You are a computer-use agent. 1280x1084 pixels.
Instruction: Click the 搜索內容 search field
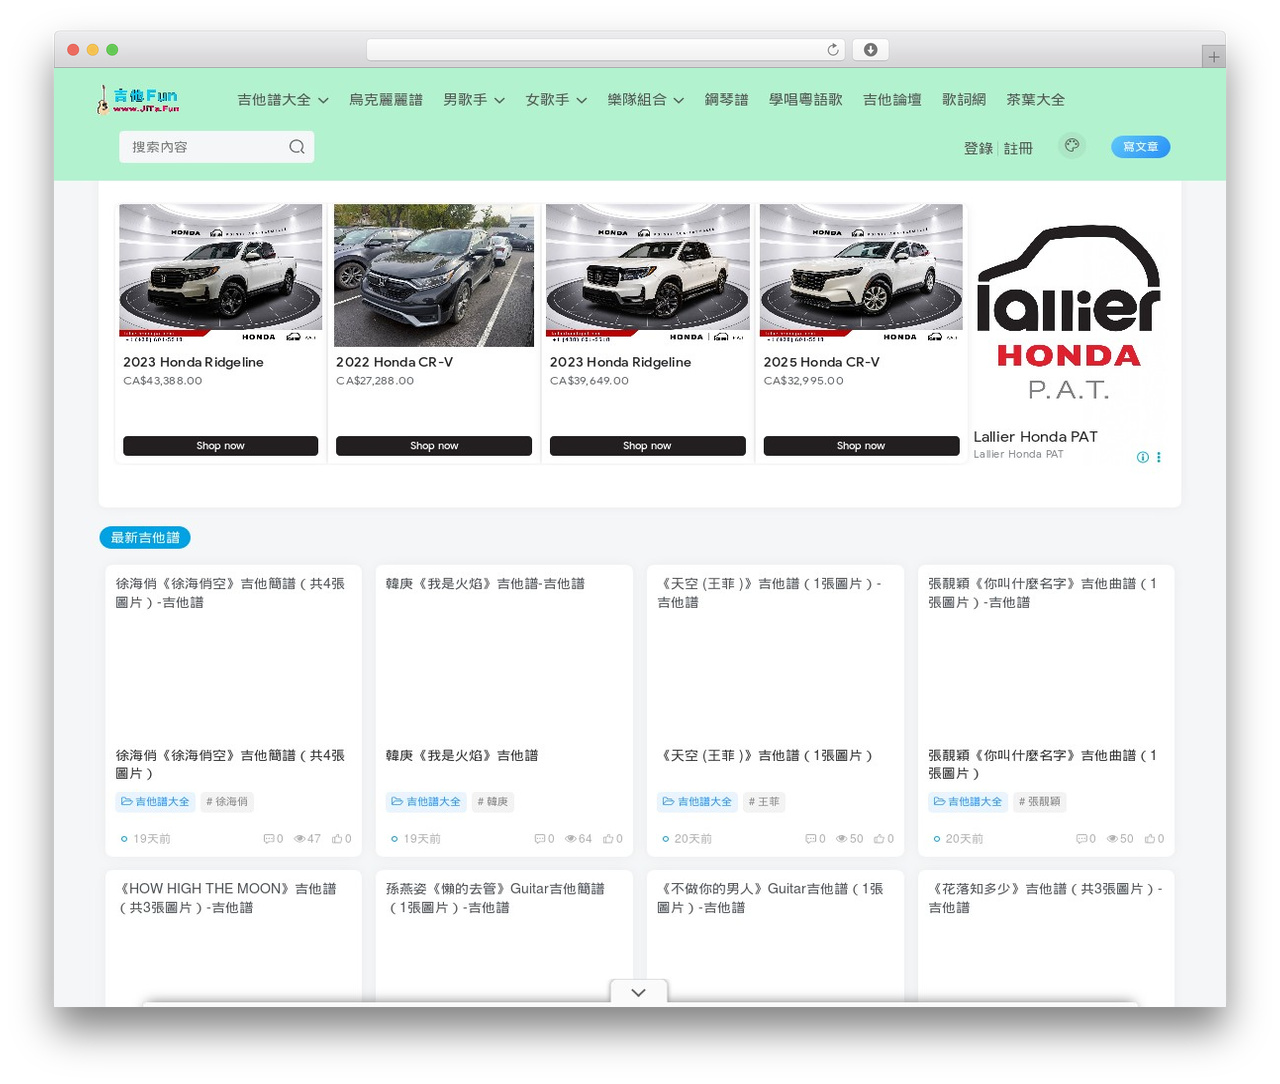tap(216, 147)
